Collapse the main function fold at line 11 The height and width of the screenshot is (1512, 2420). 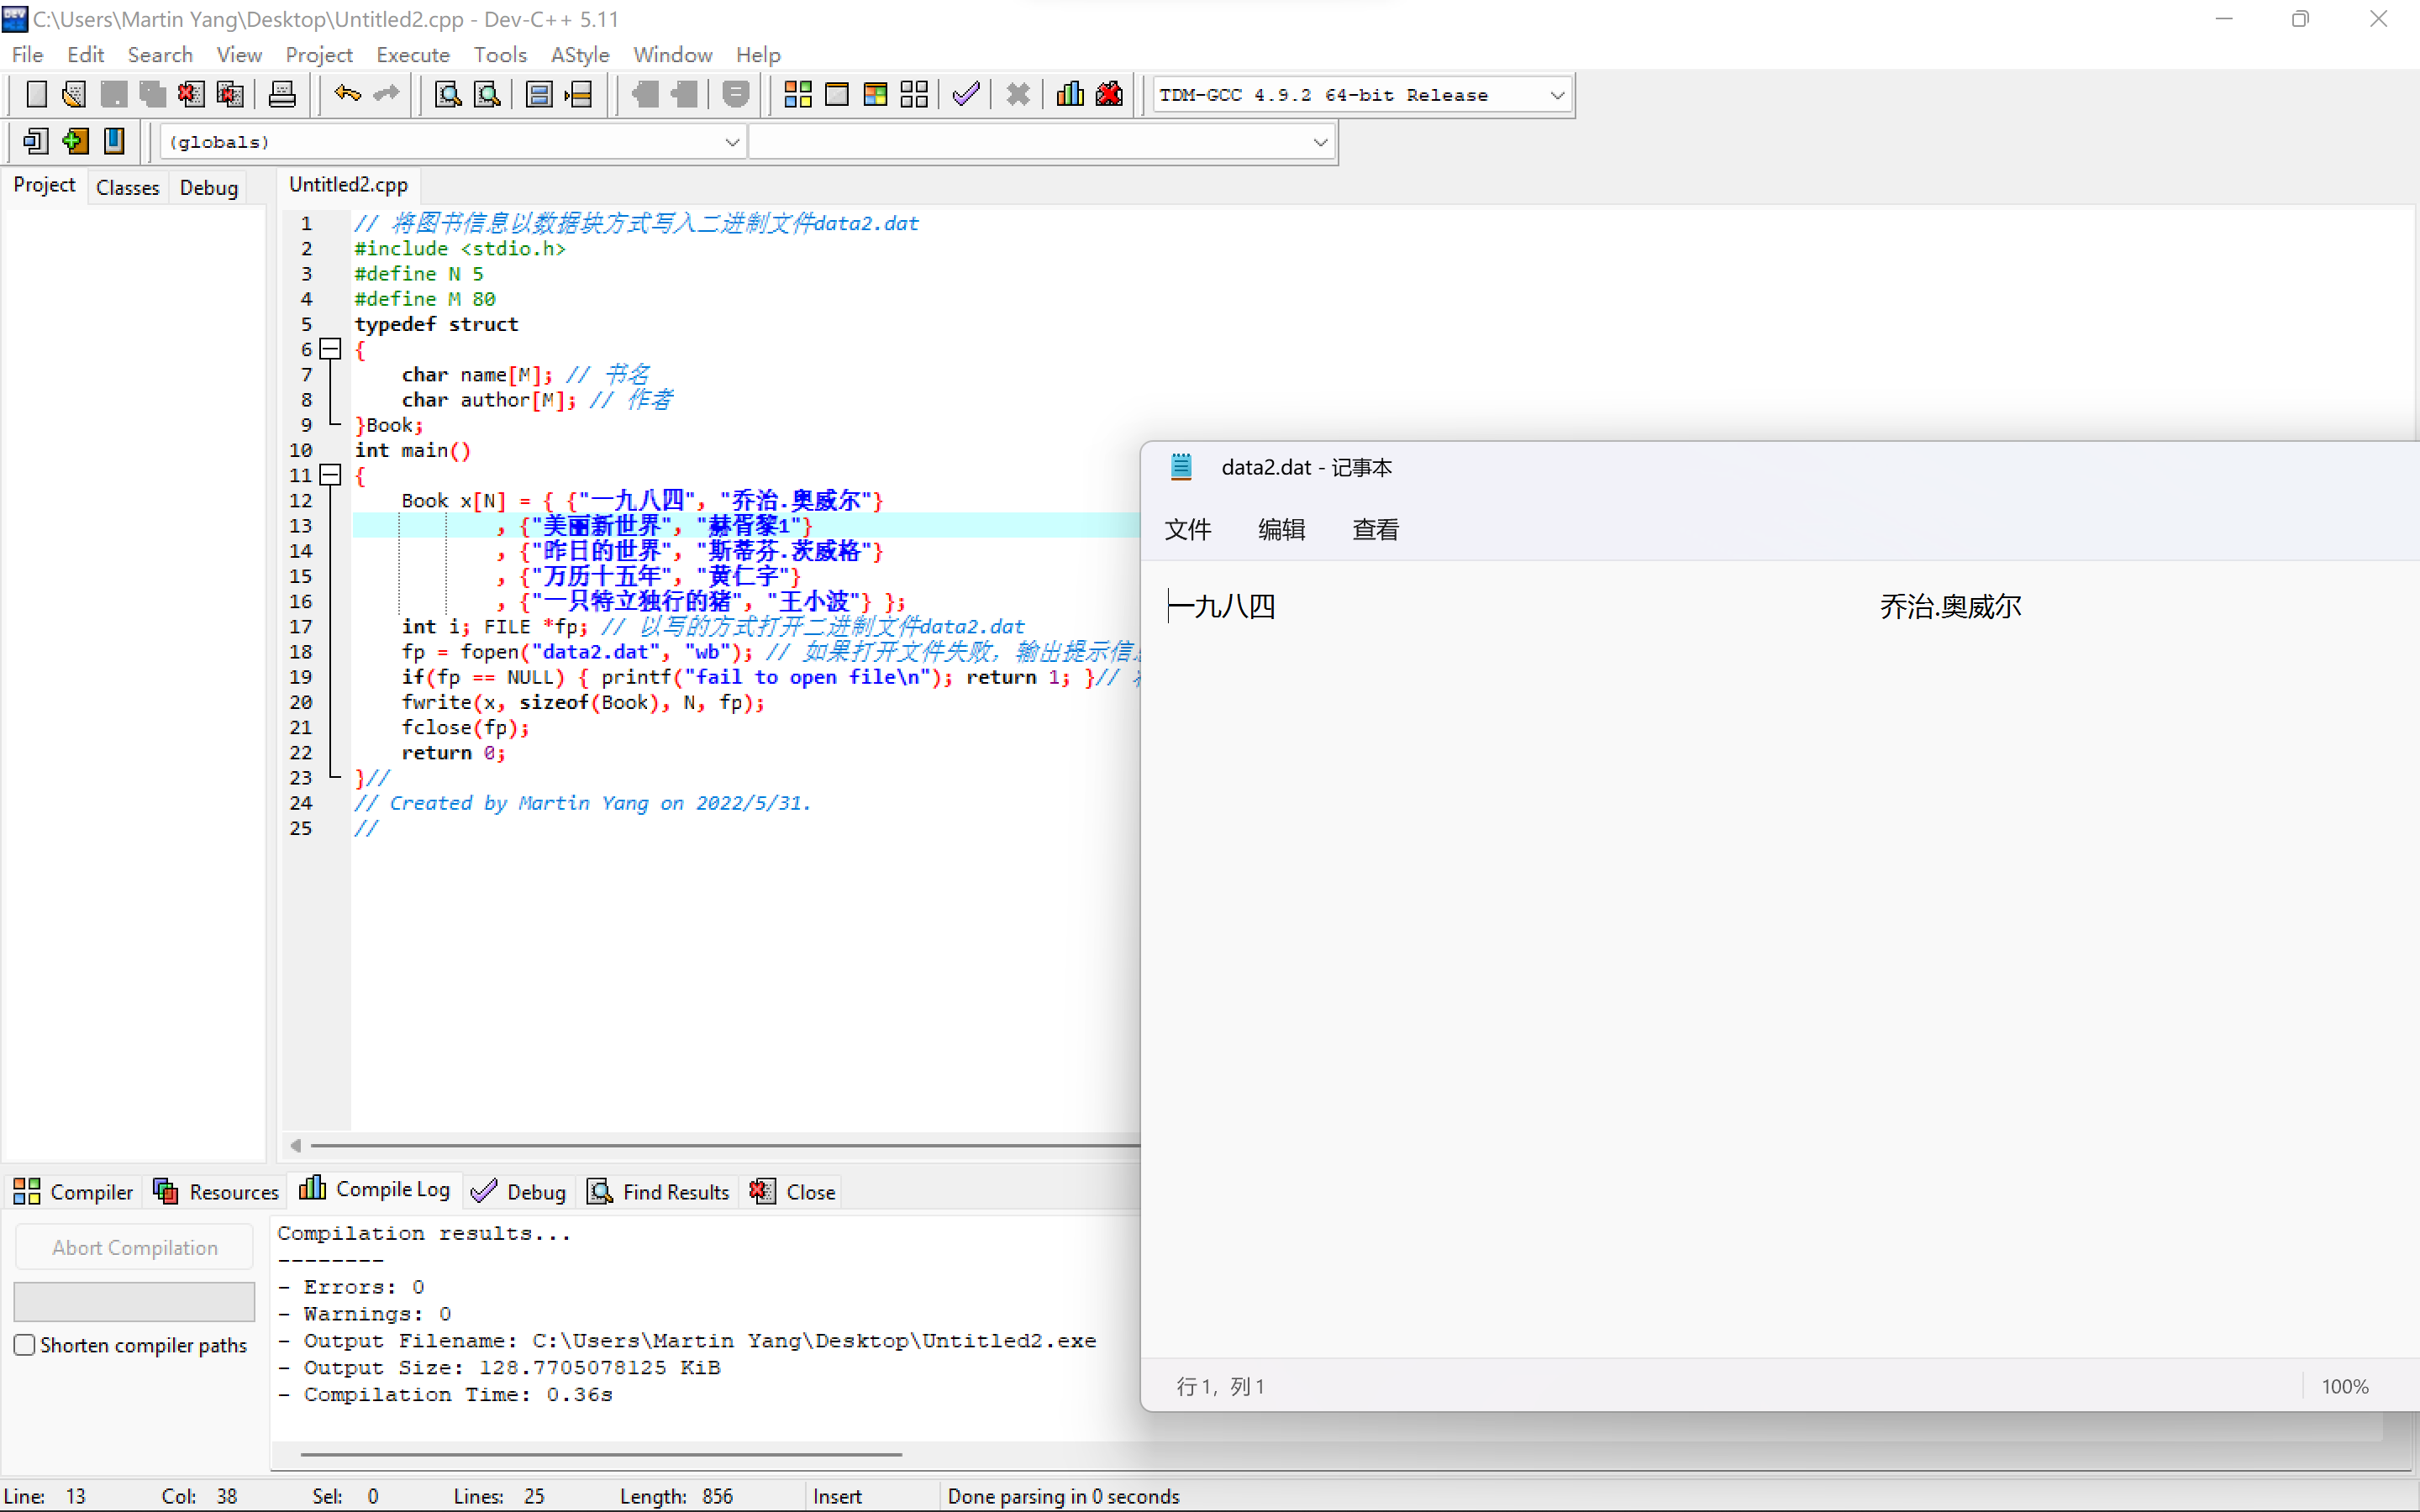click(330, 475)
